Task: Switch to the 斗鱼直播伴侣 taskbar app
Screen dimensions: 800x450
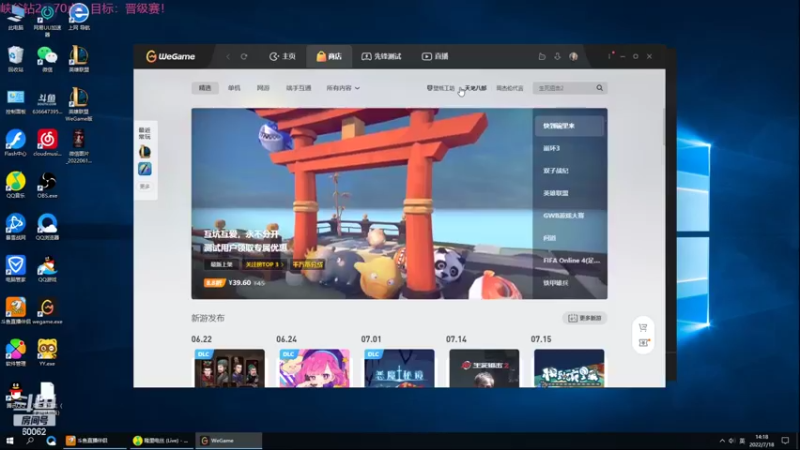Action: (x=95, y=441)
